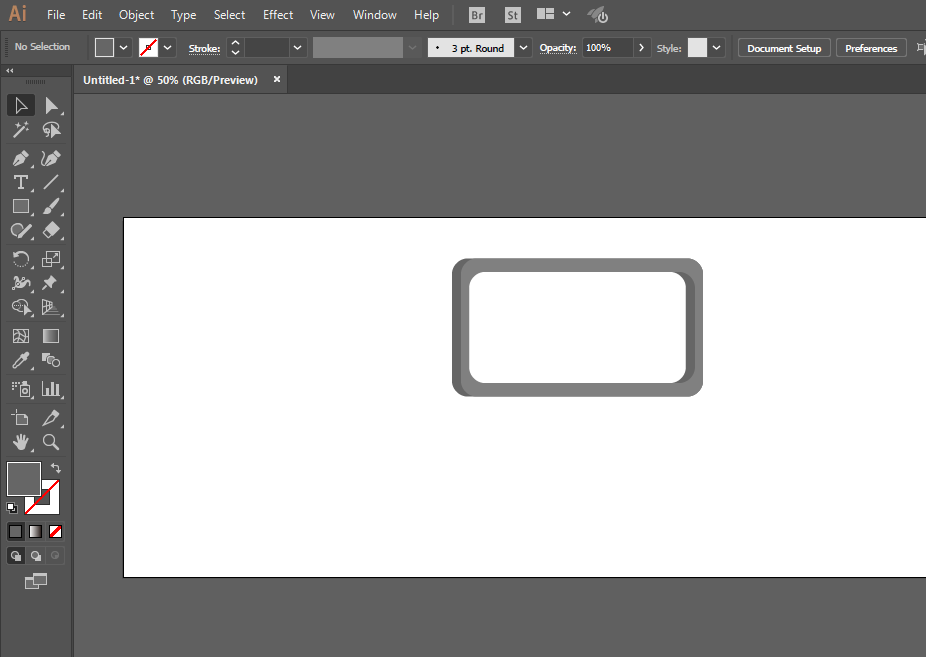Image resolution: width=926 pixels, height=657 pixels.
Task: Open the Object menu
Action: (x=136, y=15)
